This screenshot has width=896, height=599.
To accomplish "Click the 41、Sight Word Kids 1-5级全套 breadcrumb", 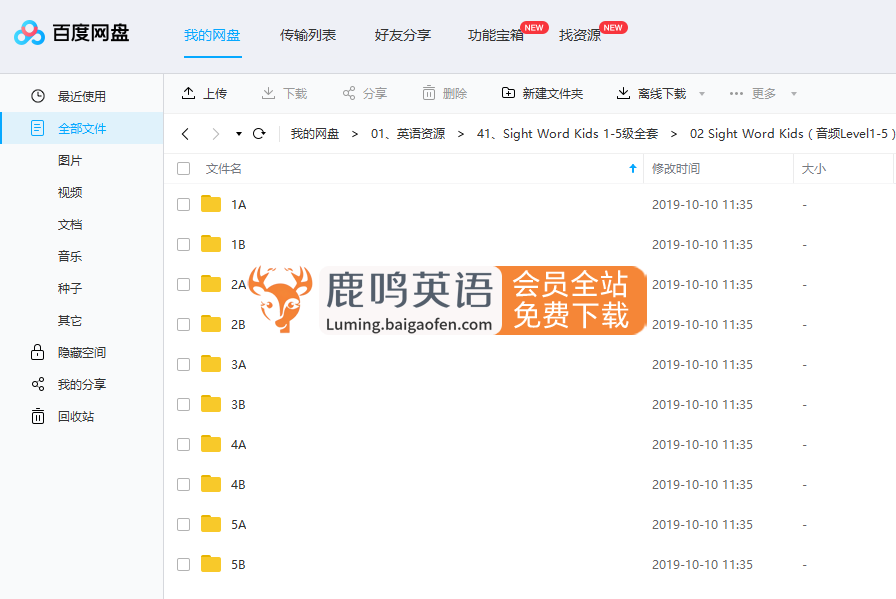I will tap(567, 134).
